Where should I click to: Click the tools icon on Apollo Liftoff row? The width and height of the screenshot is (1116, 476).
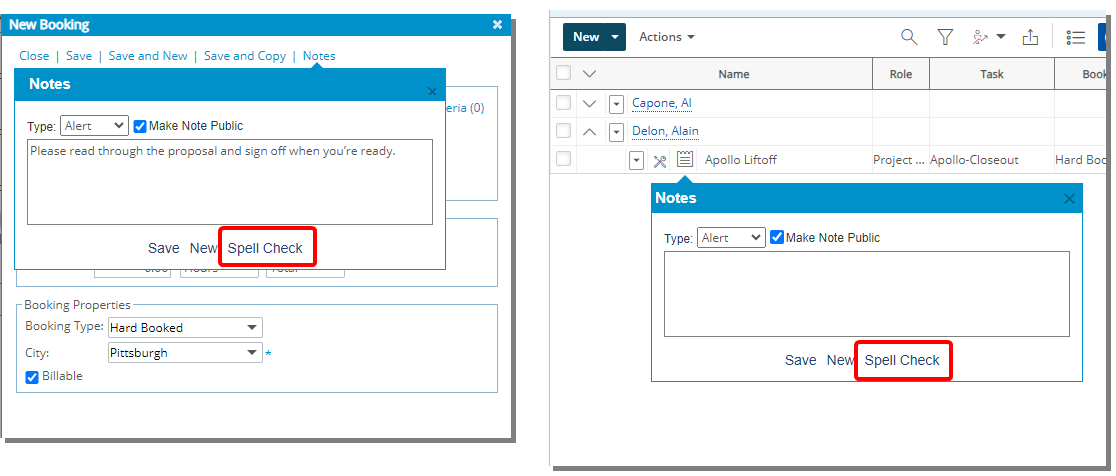660,160
